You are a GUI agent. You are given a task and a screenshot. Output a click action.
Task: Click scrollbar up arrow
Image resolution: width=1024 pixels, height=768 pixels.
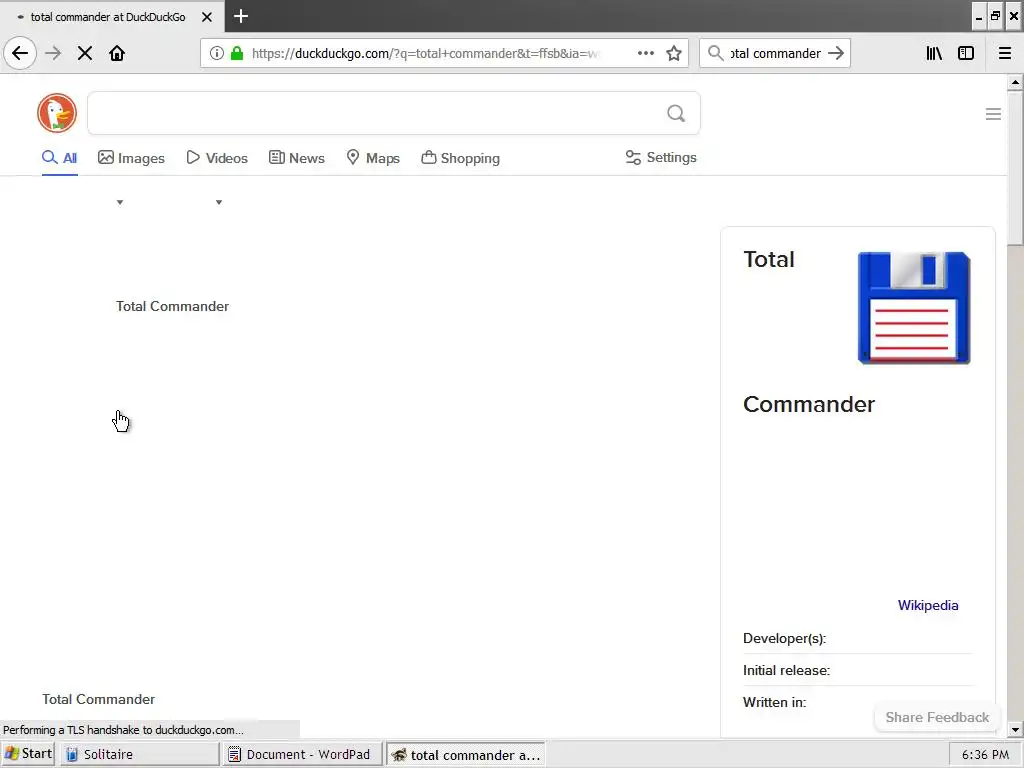pyautogui.click(x=1015, y=82)
